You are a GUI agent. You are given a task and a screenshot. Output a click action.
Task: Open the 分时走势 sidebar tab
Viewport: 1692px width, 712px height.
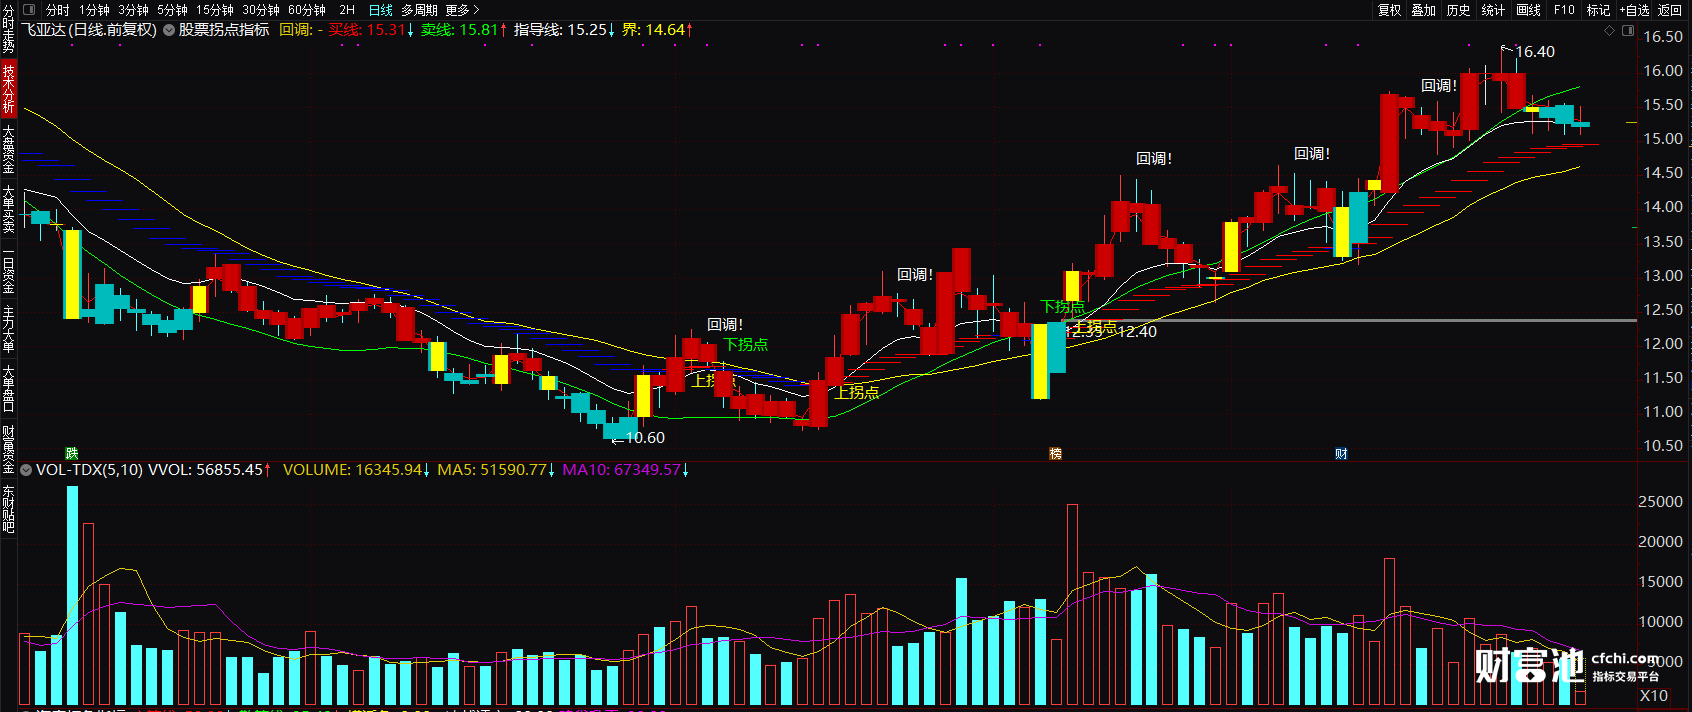[8, 29]
